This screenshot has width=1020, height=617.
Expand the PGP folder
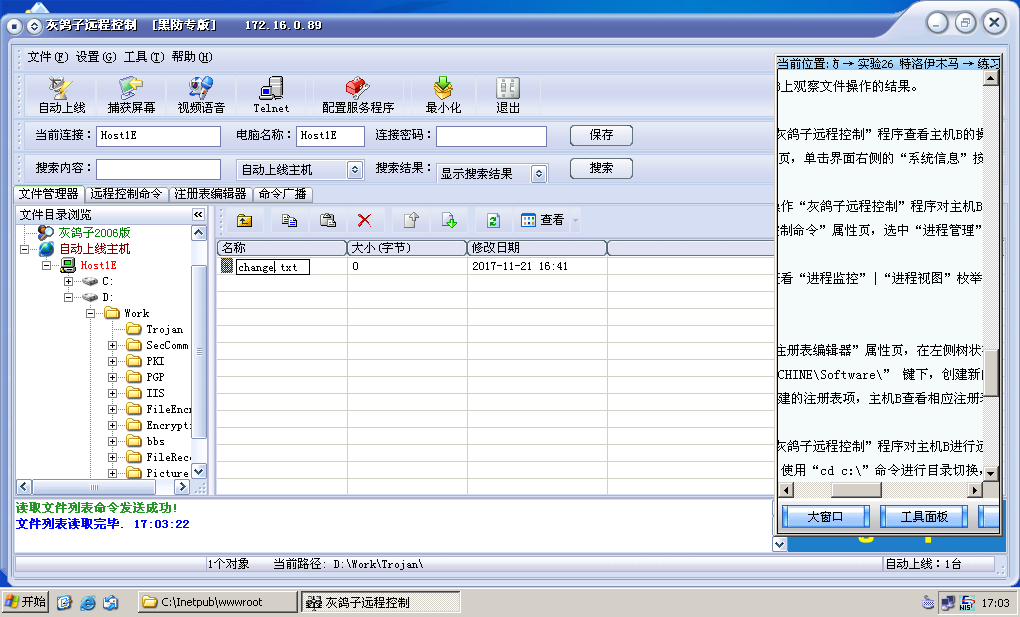click(113, 377)
